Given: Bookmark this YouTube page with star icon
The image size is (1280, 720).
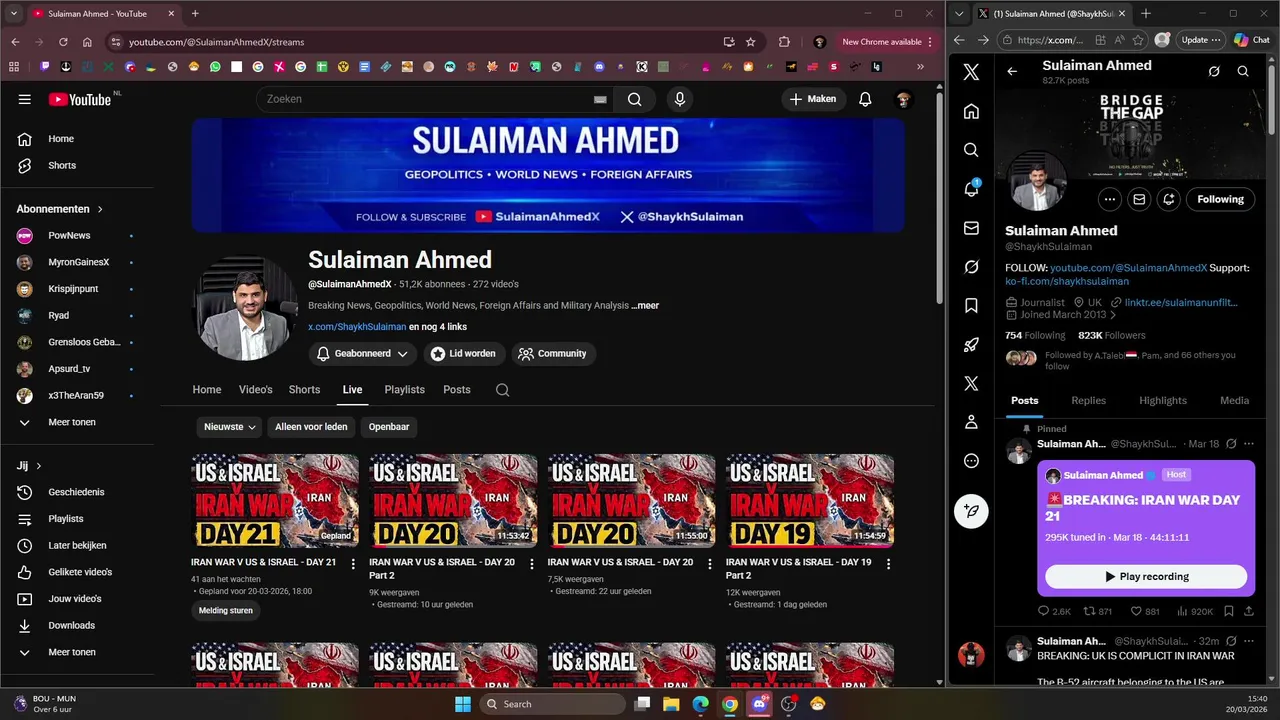Looking at the screenshot, I should click(750, 42).
